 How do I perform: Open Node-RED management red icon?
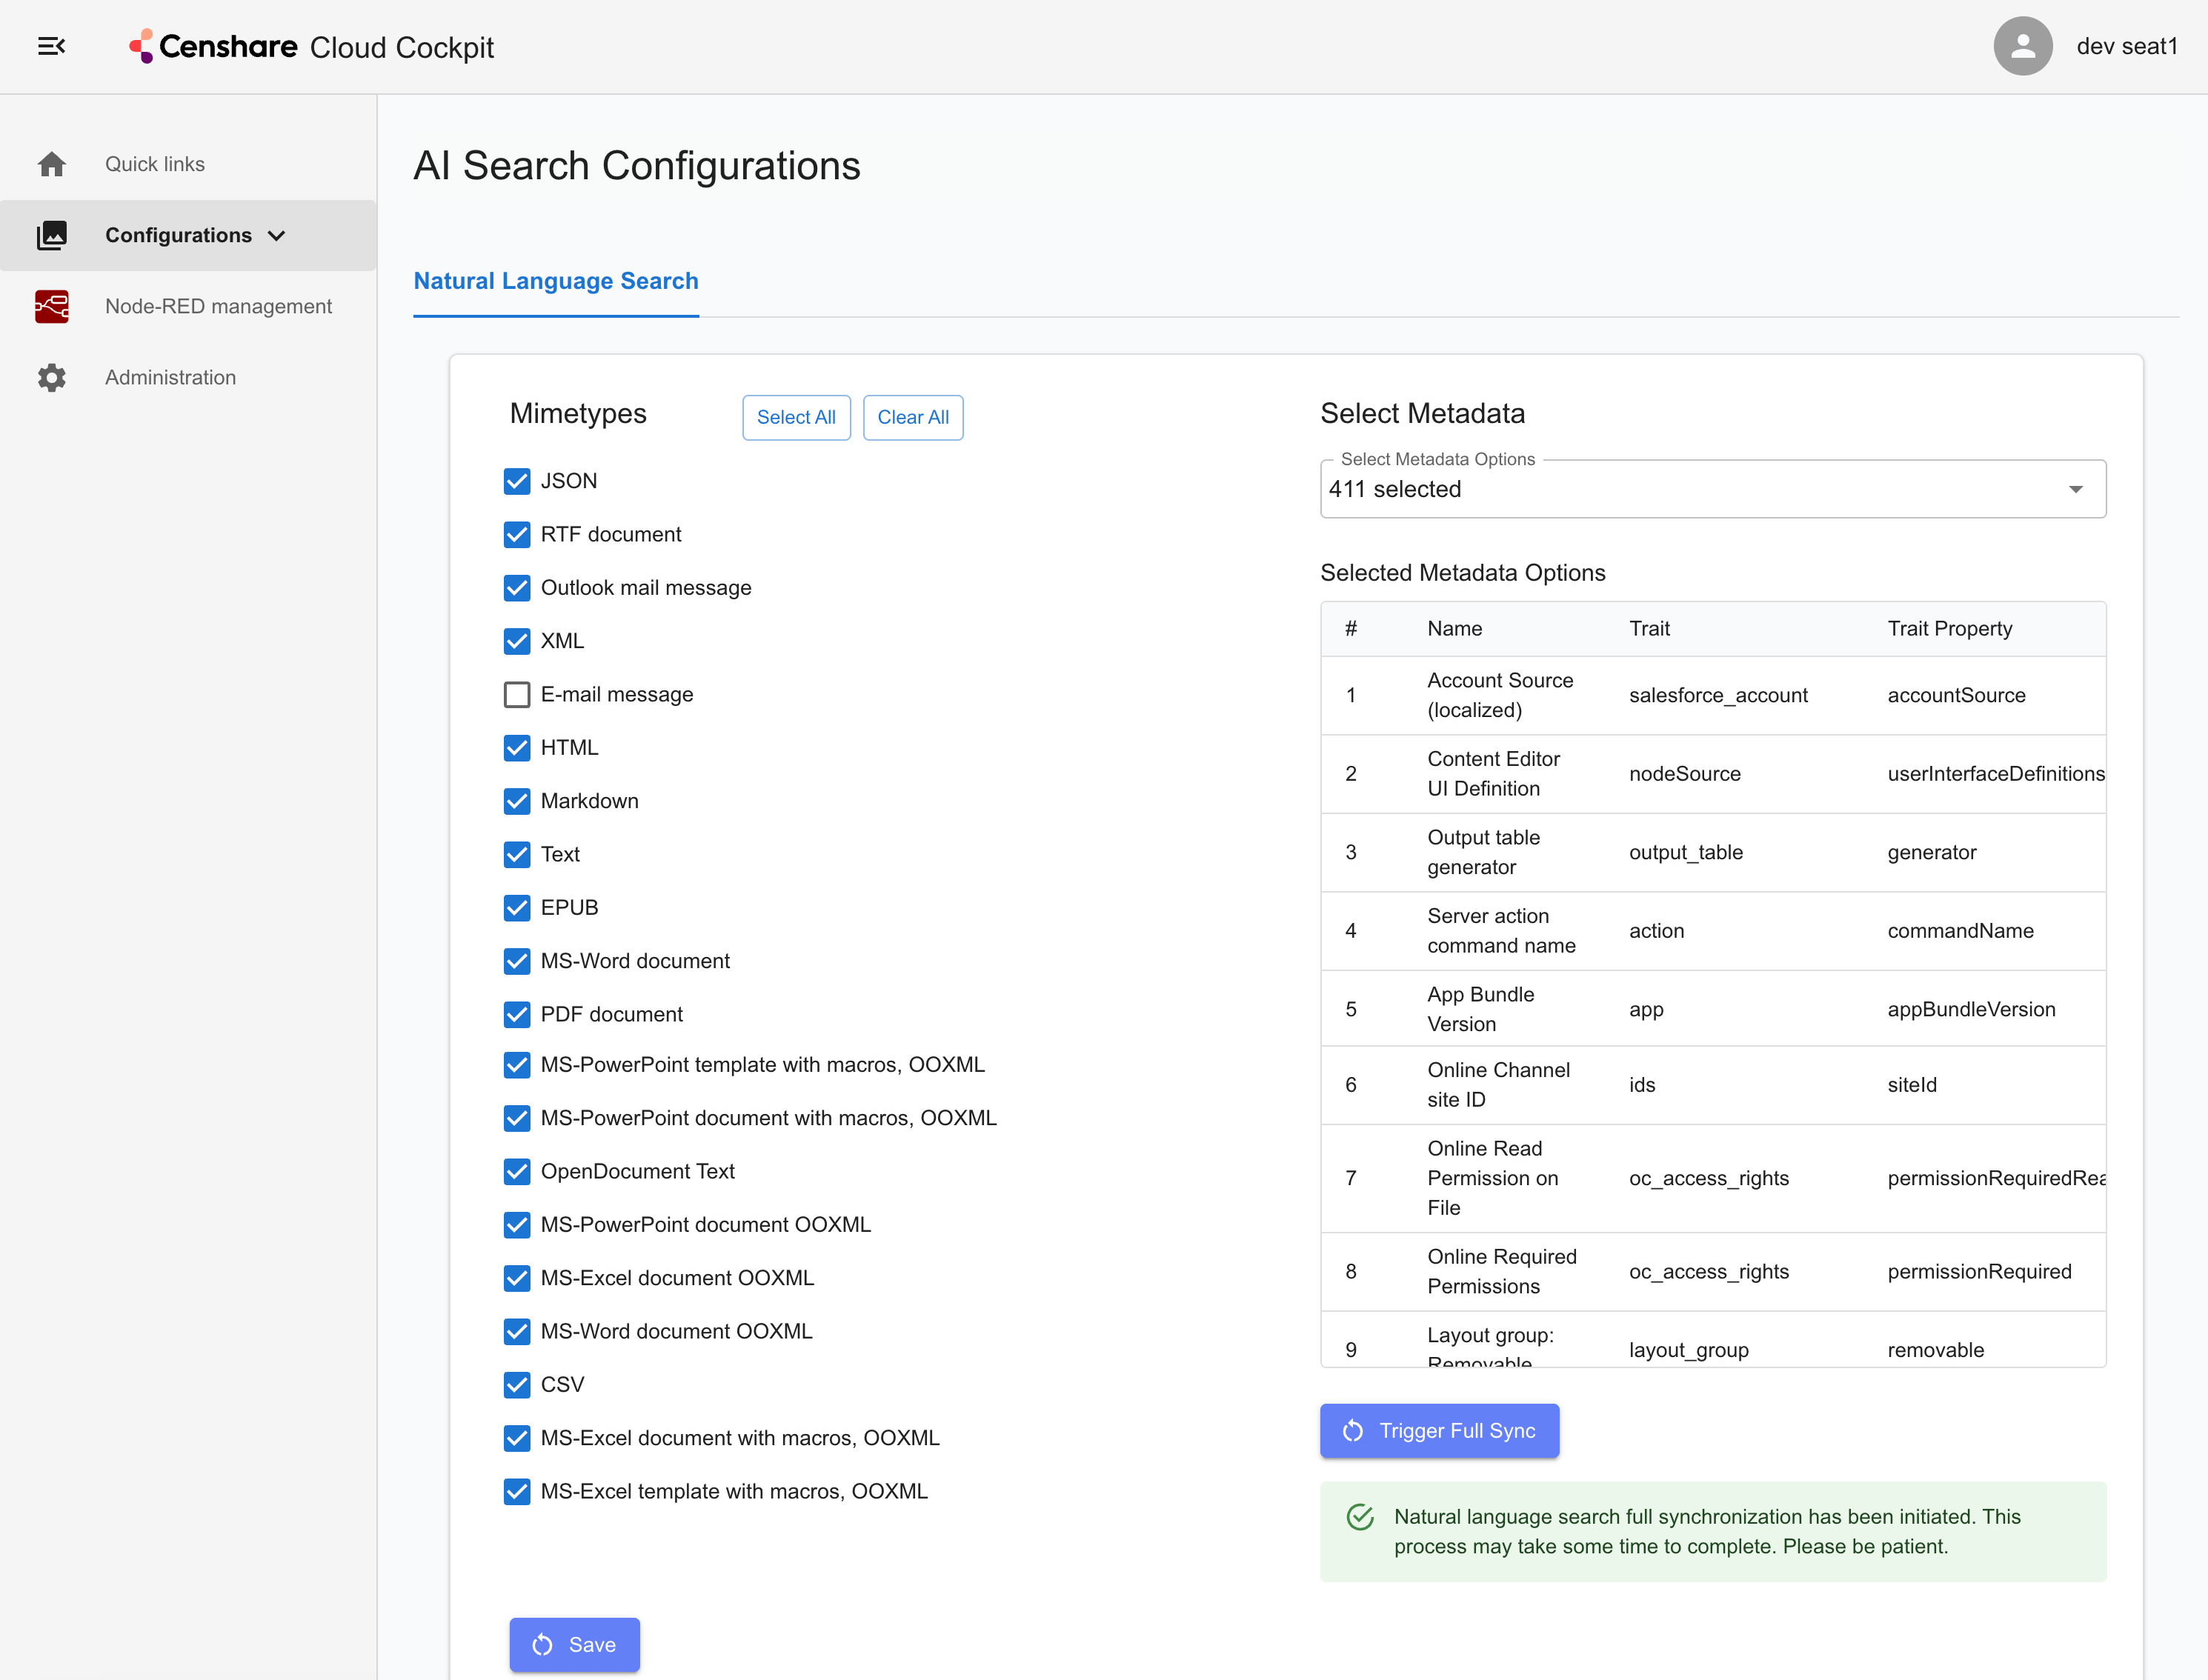pyautogui.click(x=52, y=306)
